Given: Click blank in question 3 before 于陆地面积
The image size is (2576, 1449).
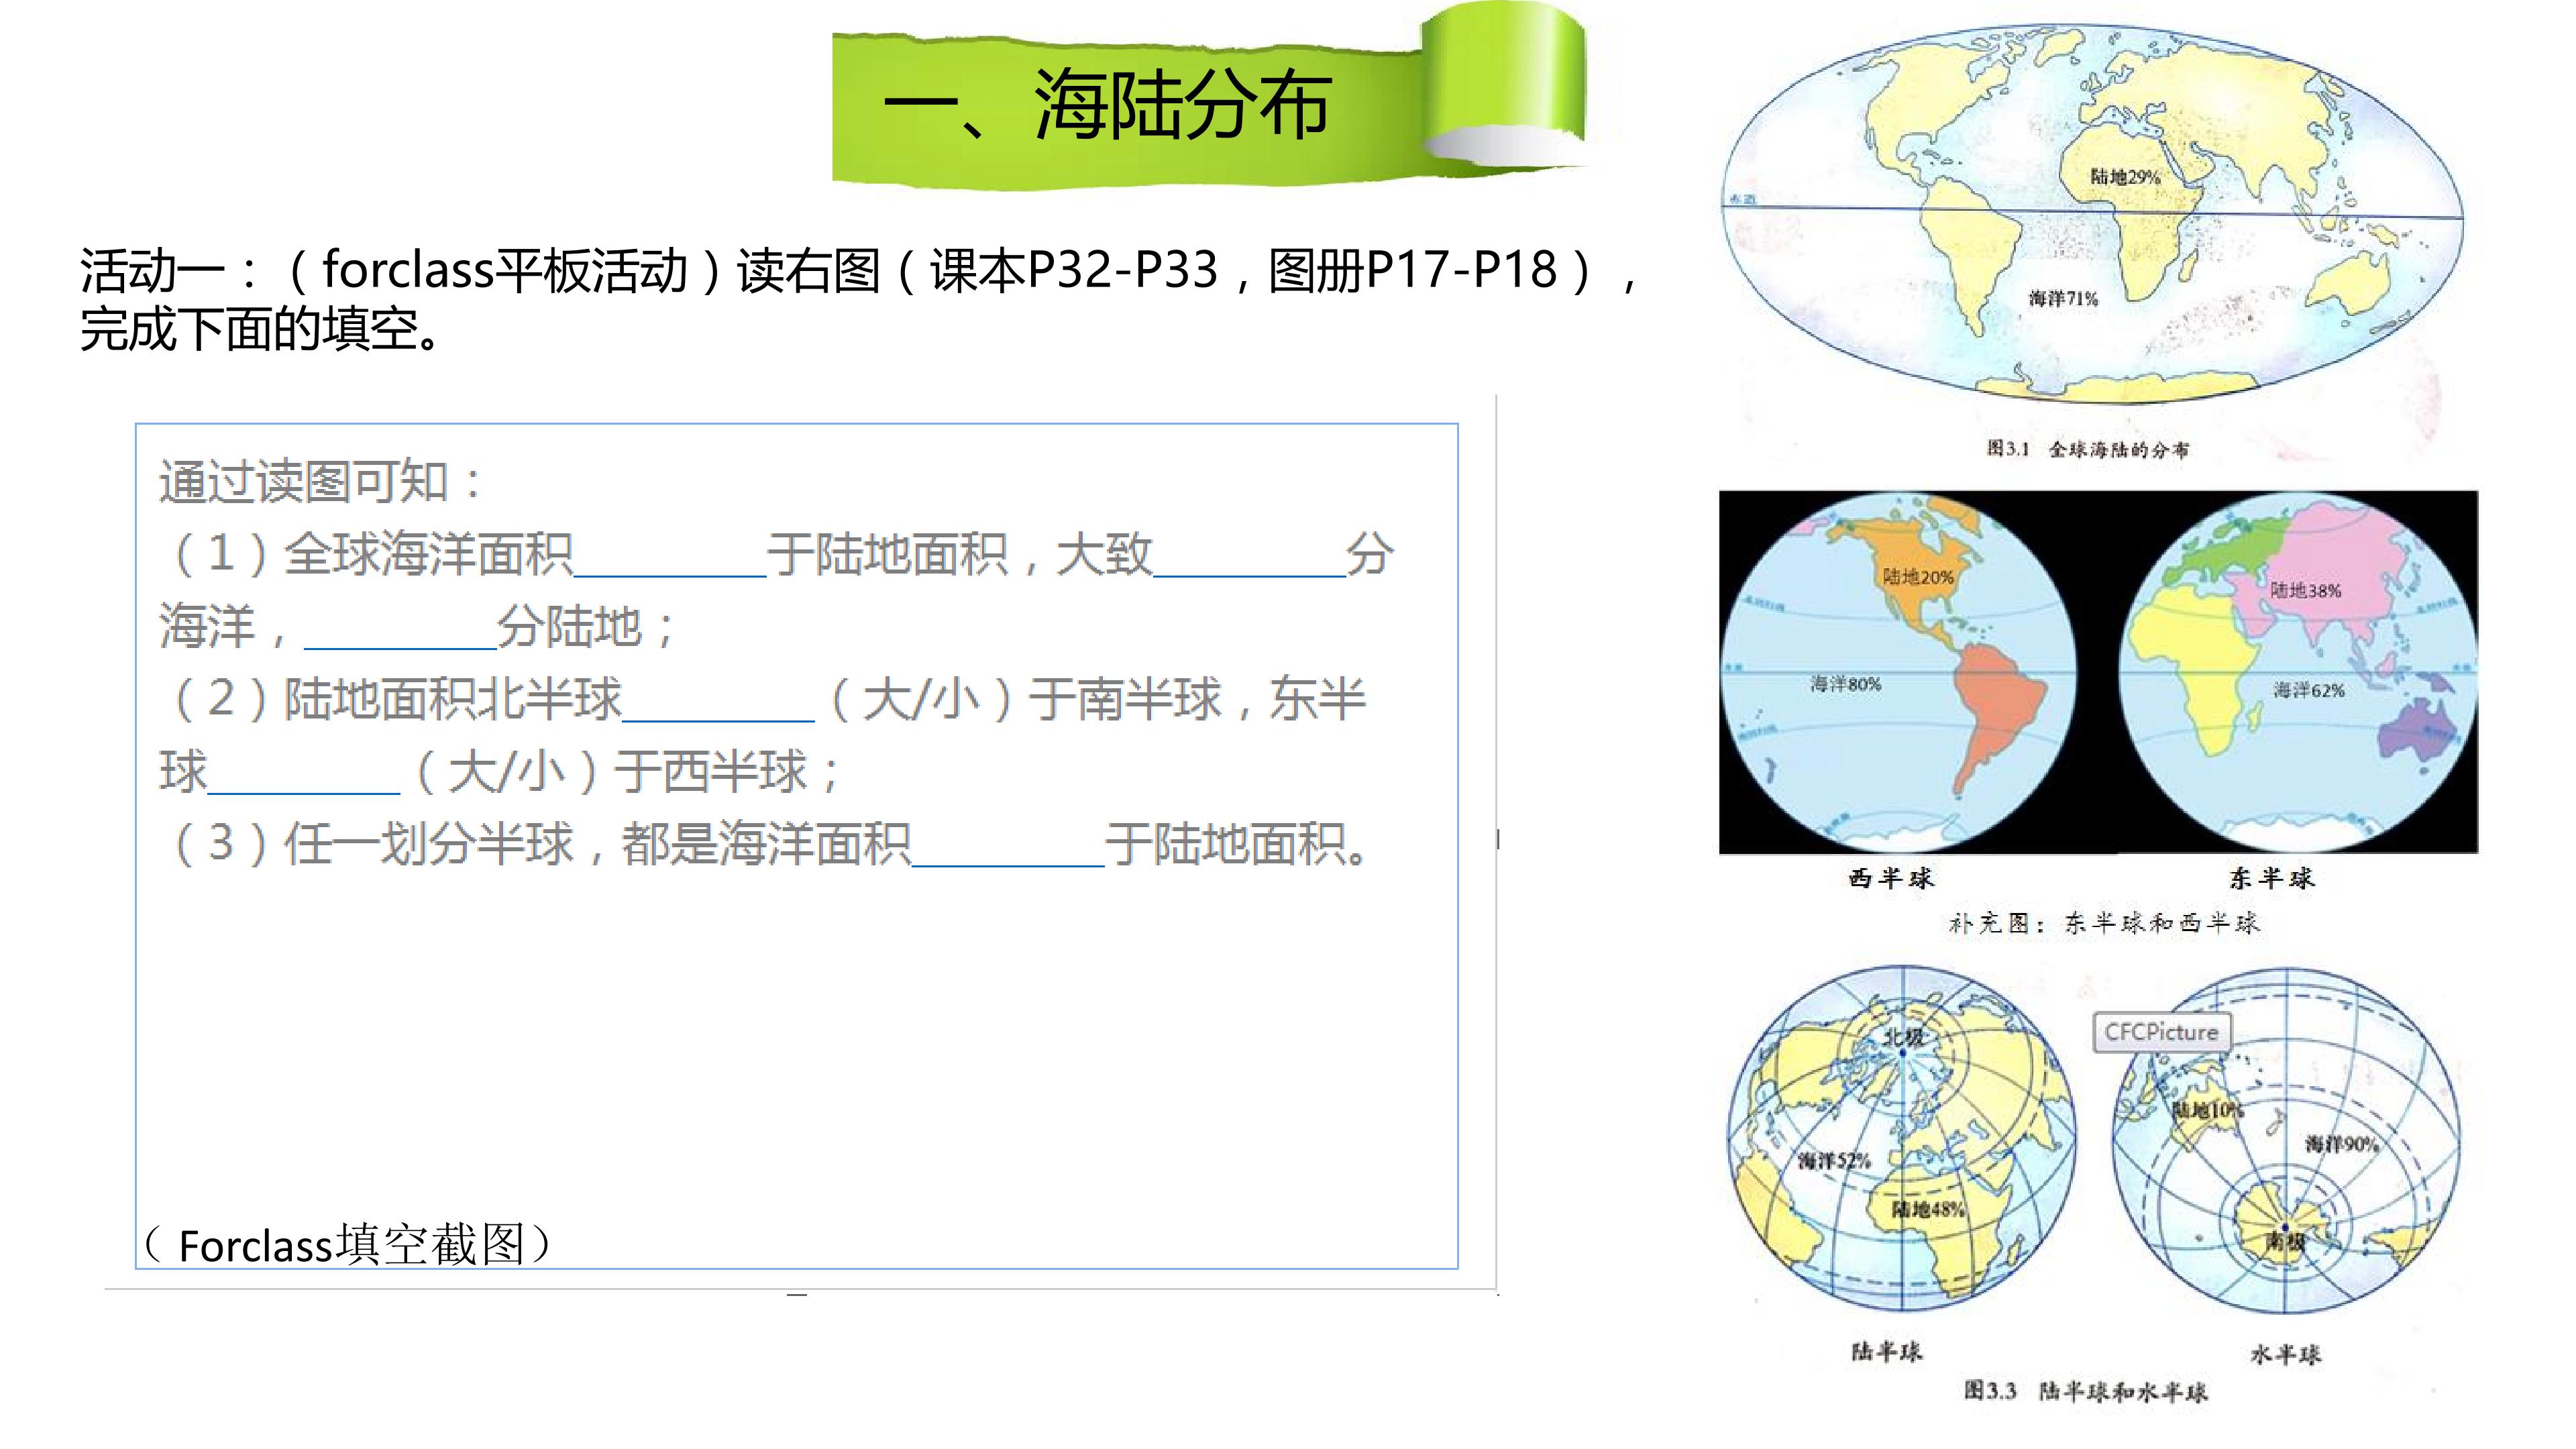Looking at the screenshot, I should [1008, 845].
